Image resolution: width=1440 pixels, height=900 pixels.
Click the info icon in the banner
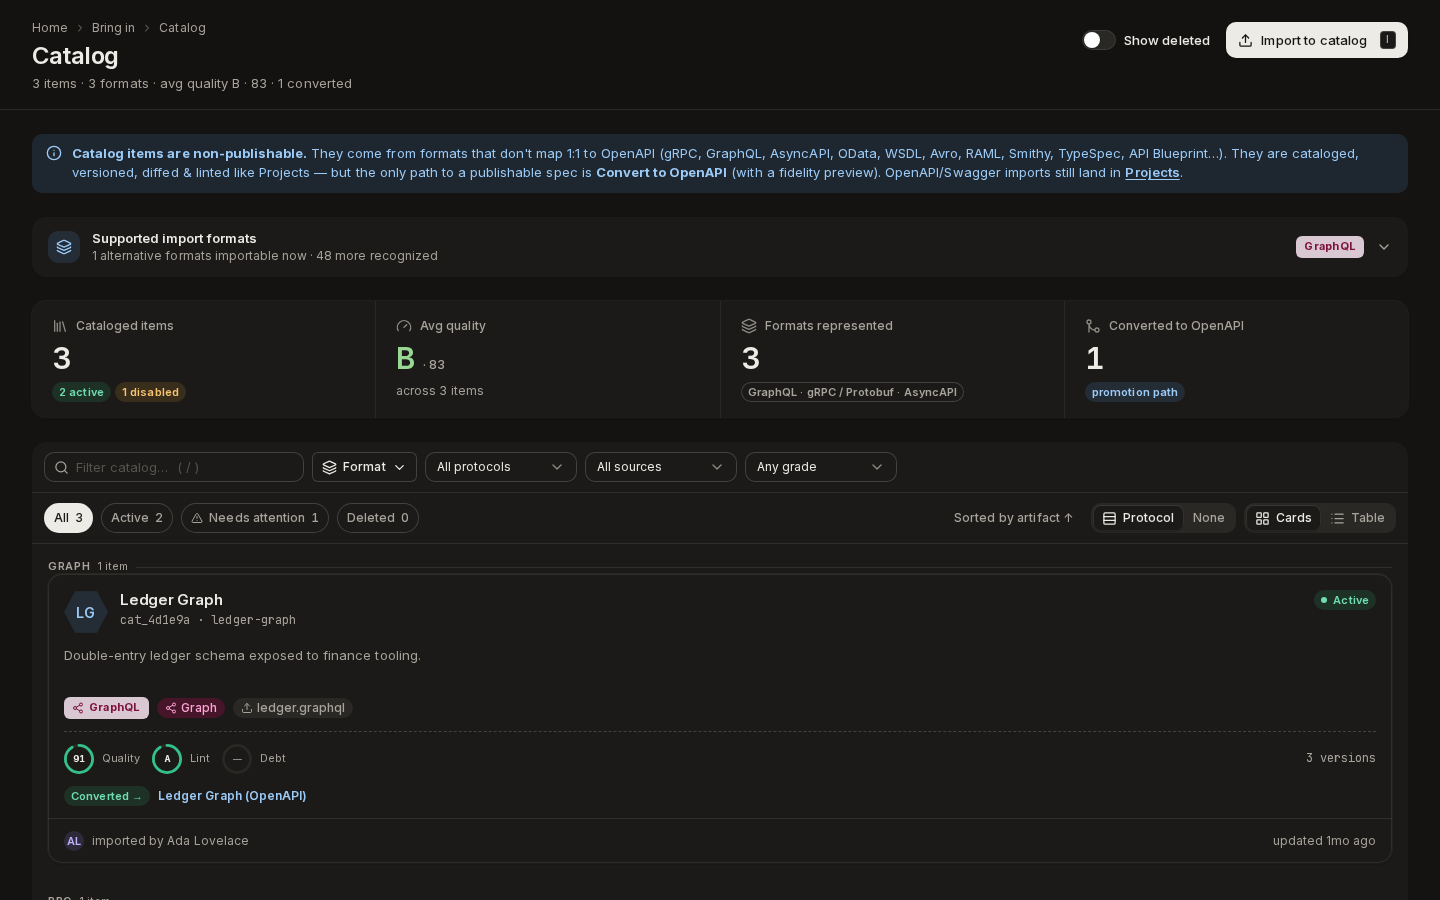click(x=54, y=153)
